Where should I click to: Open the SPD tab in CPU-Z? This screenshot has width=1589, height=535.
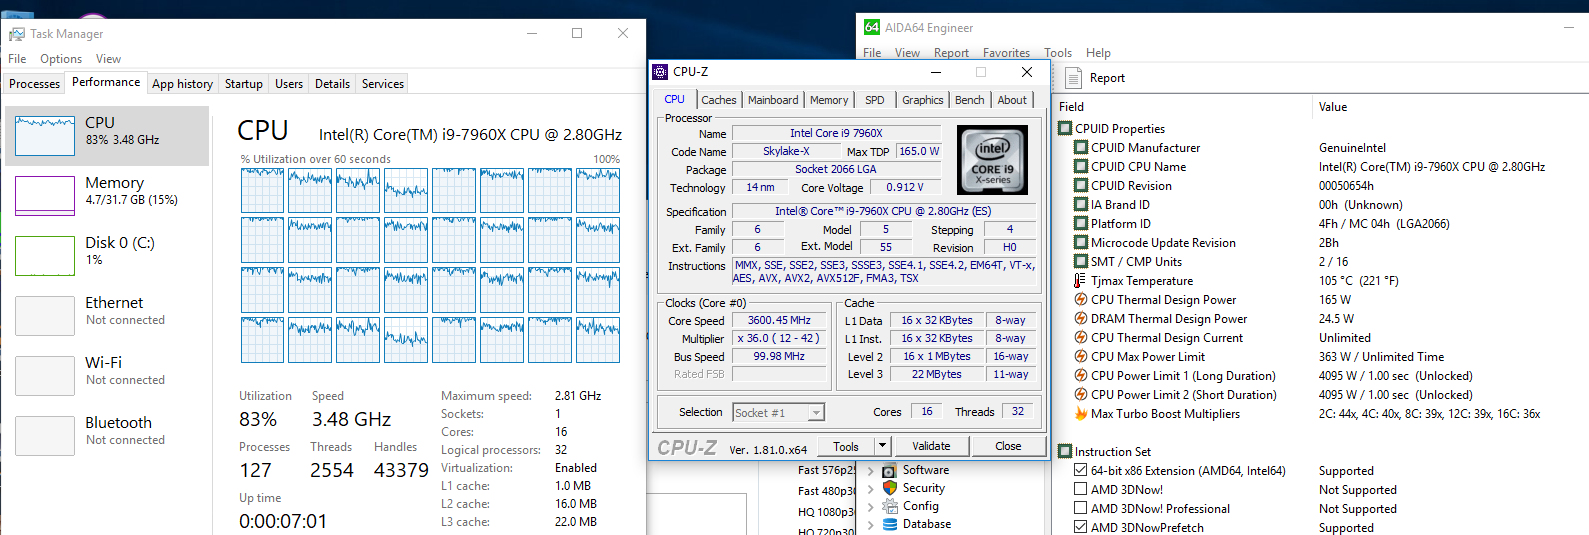tap(875, 100)
